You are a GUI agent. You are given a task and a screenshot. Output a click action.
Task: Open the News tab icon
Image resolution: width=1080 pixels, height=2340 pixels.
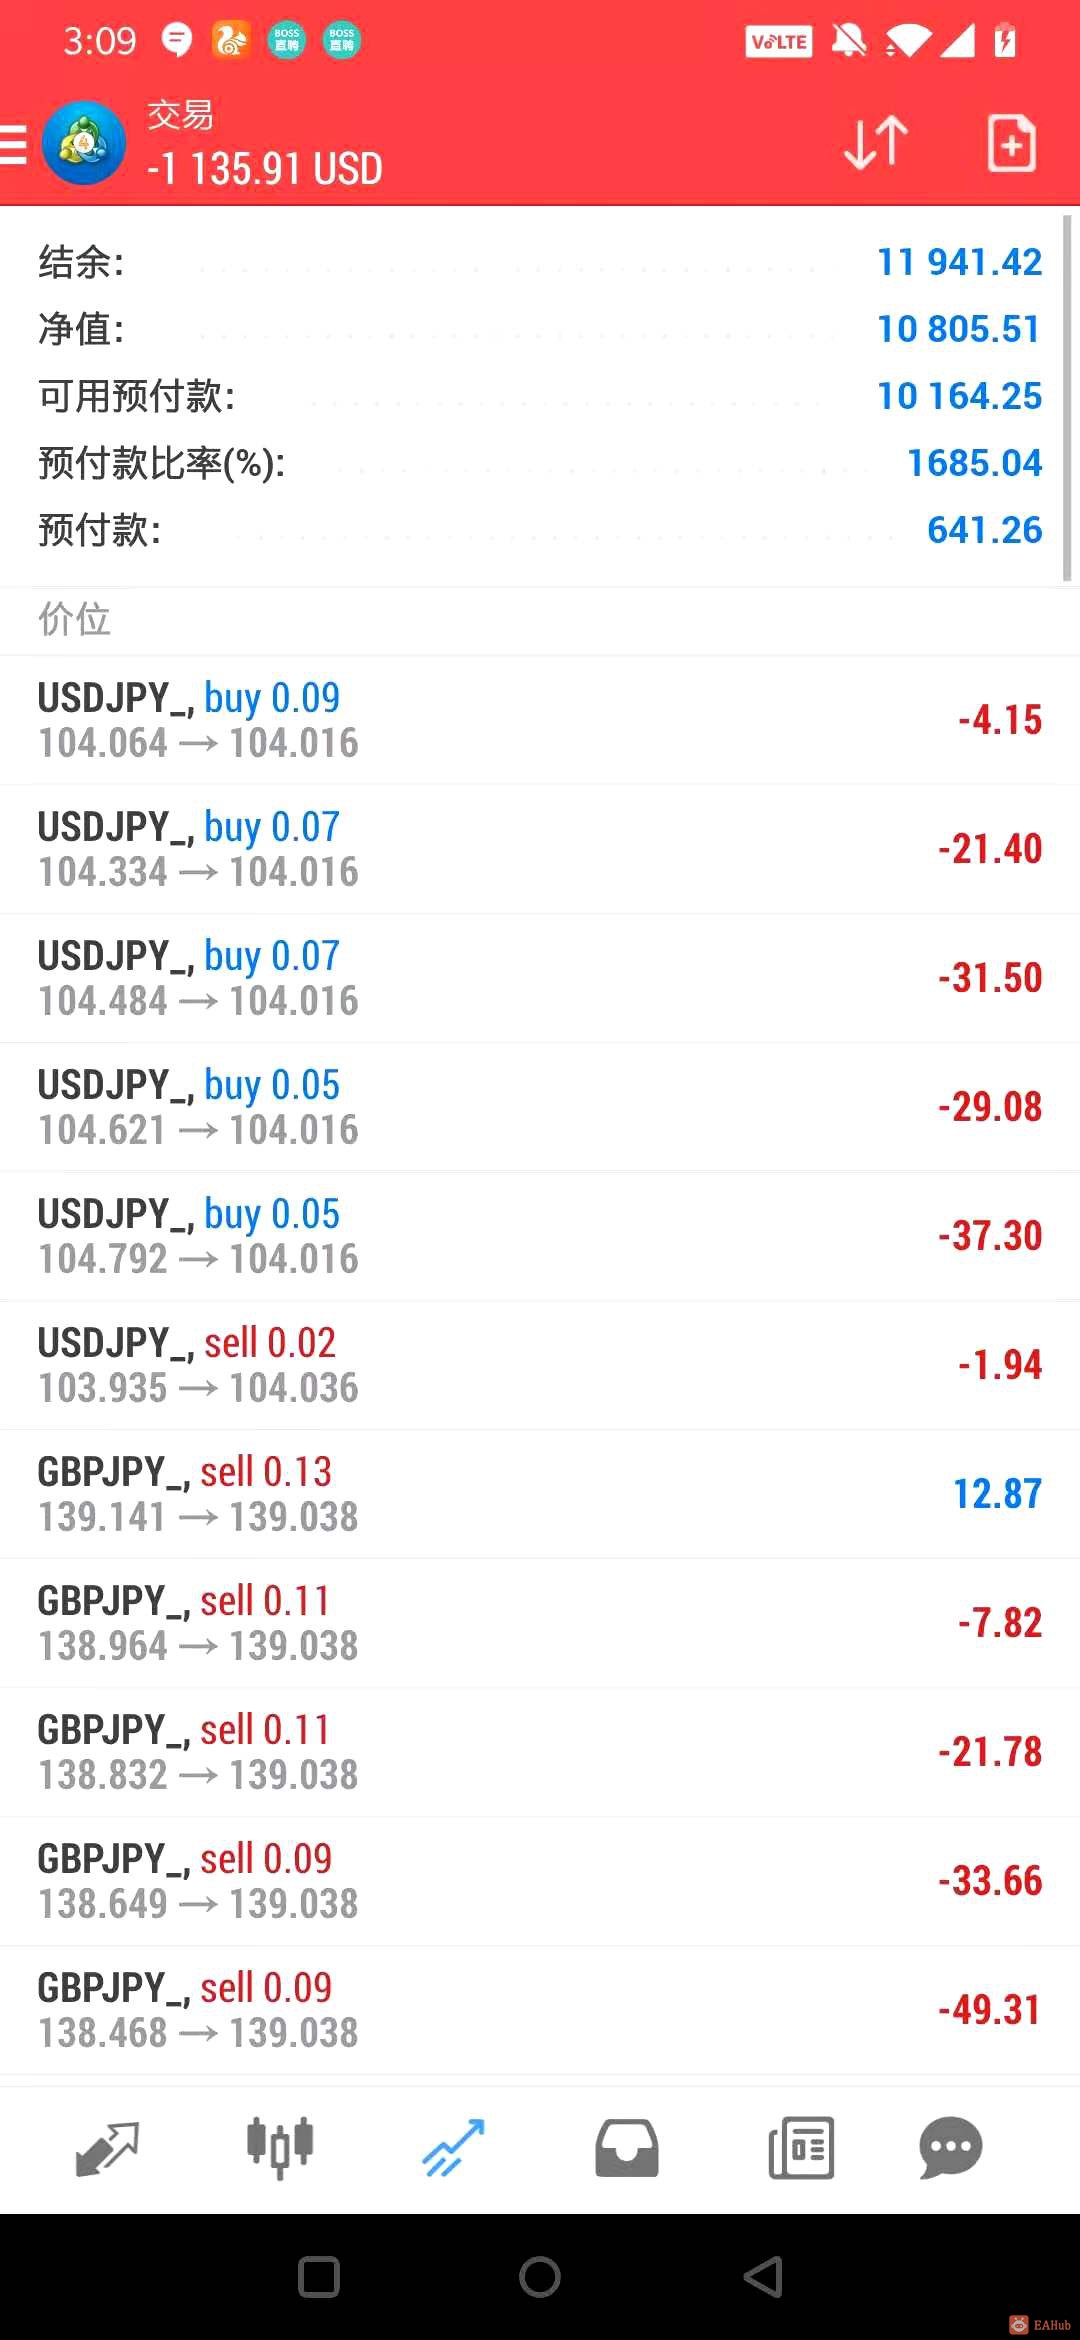[801, 2148]
